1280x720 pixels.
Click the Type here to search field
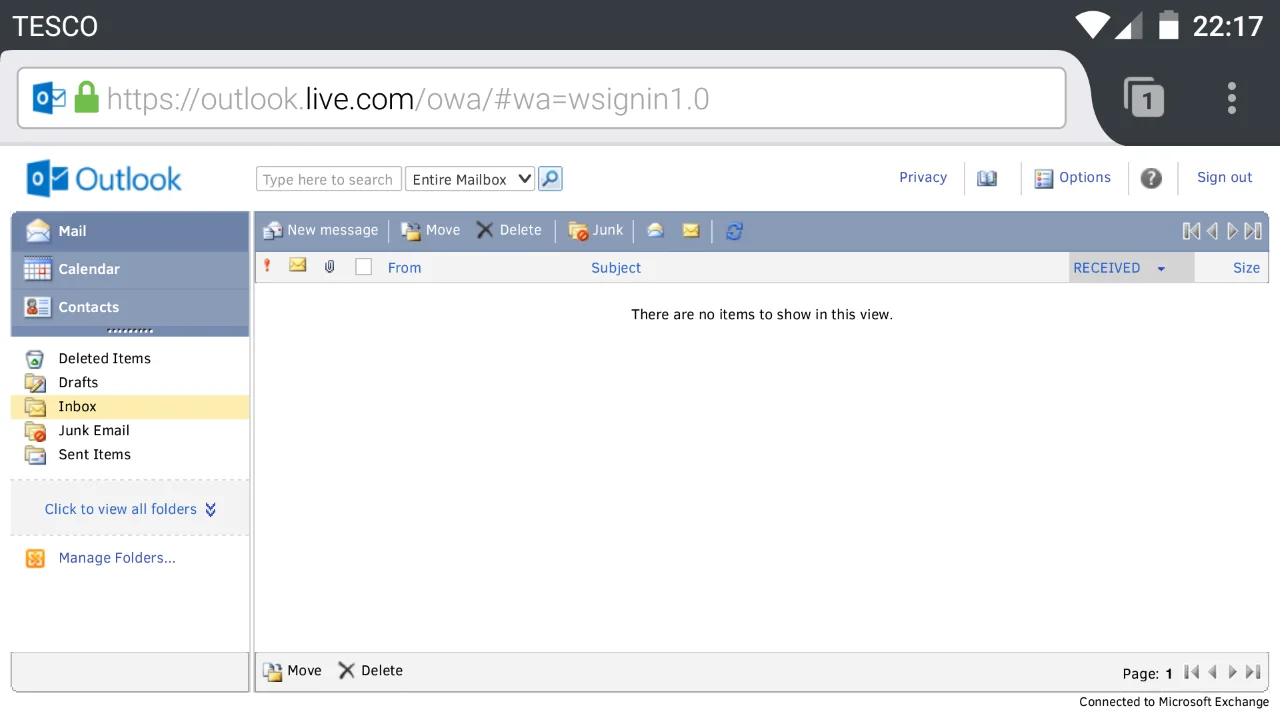(x=329, y=179)
